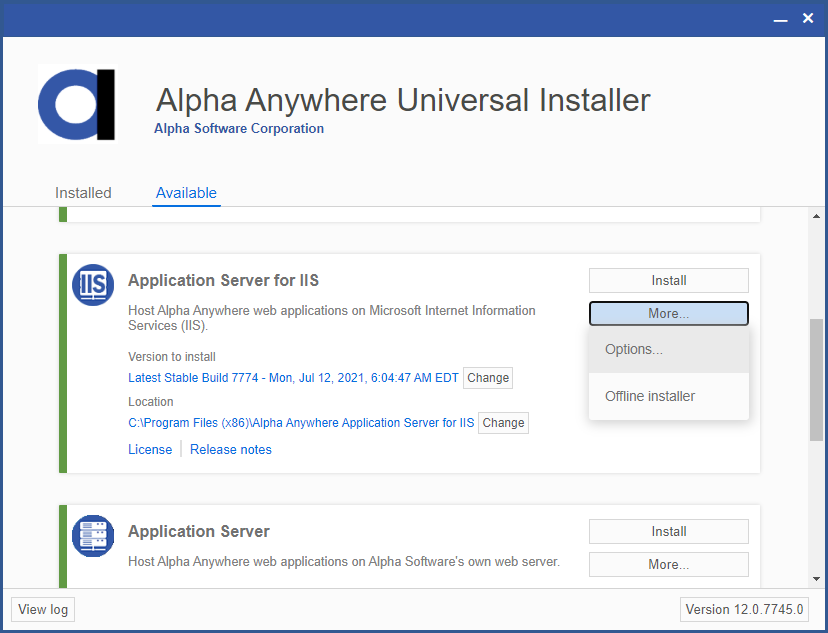The image size is (828, 633).
Task: Click the 'Host Alpha Anywhere web applications on Microsoft' description
Action: (332, 318)
